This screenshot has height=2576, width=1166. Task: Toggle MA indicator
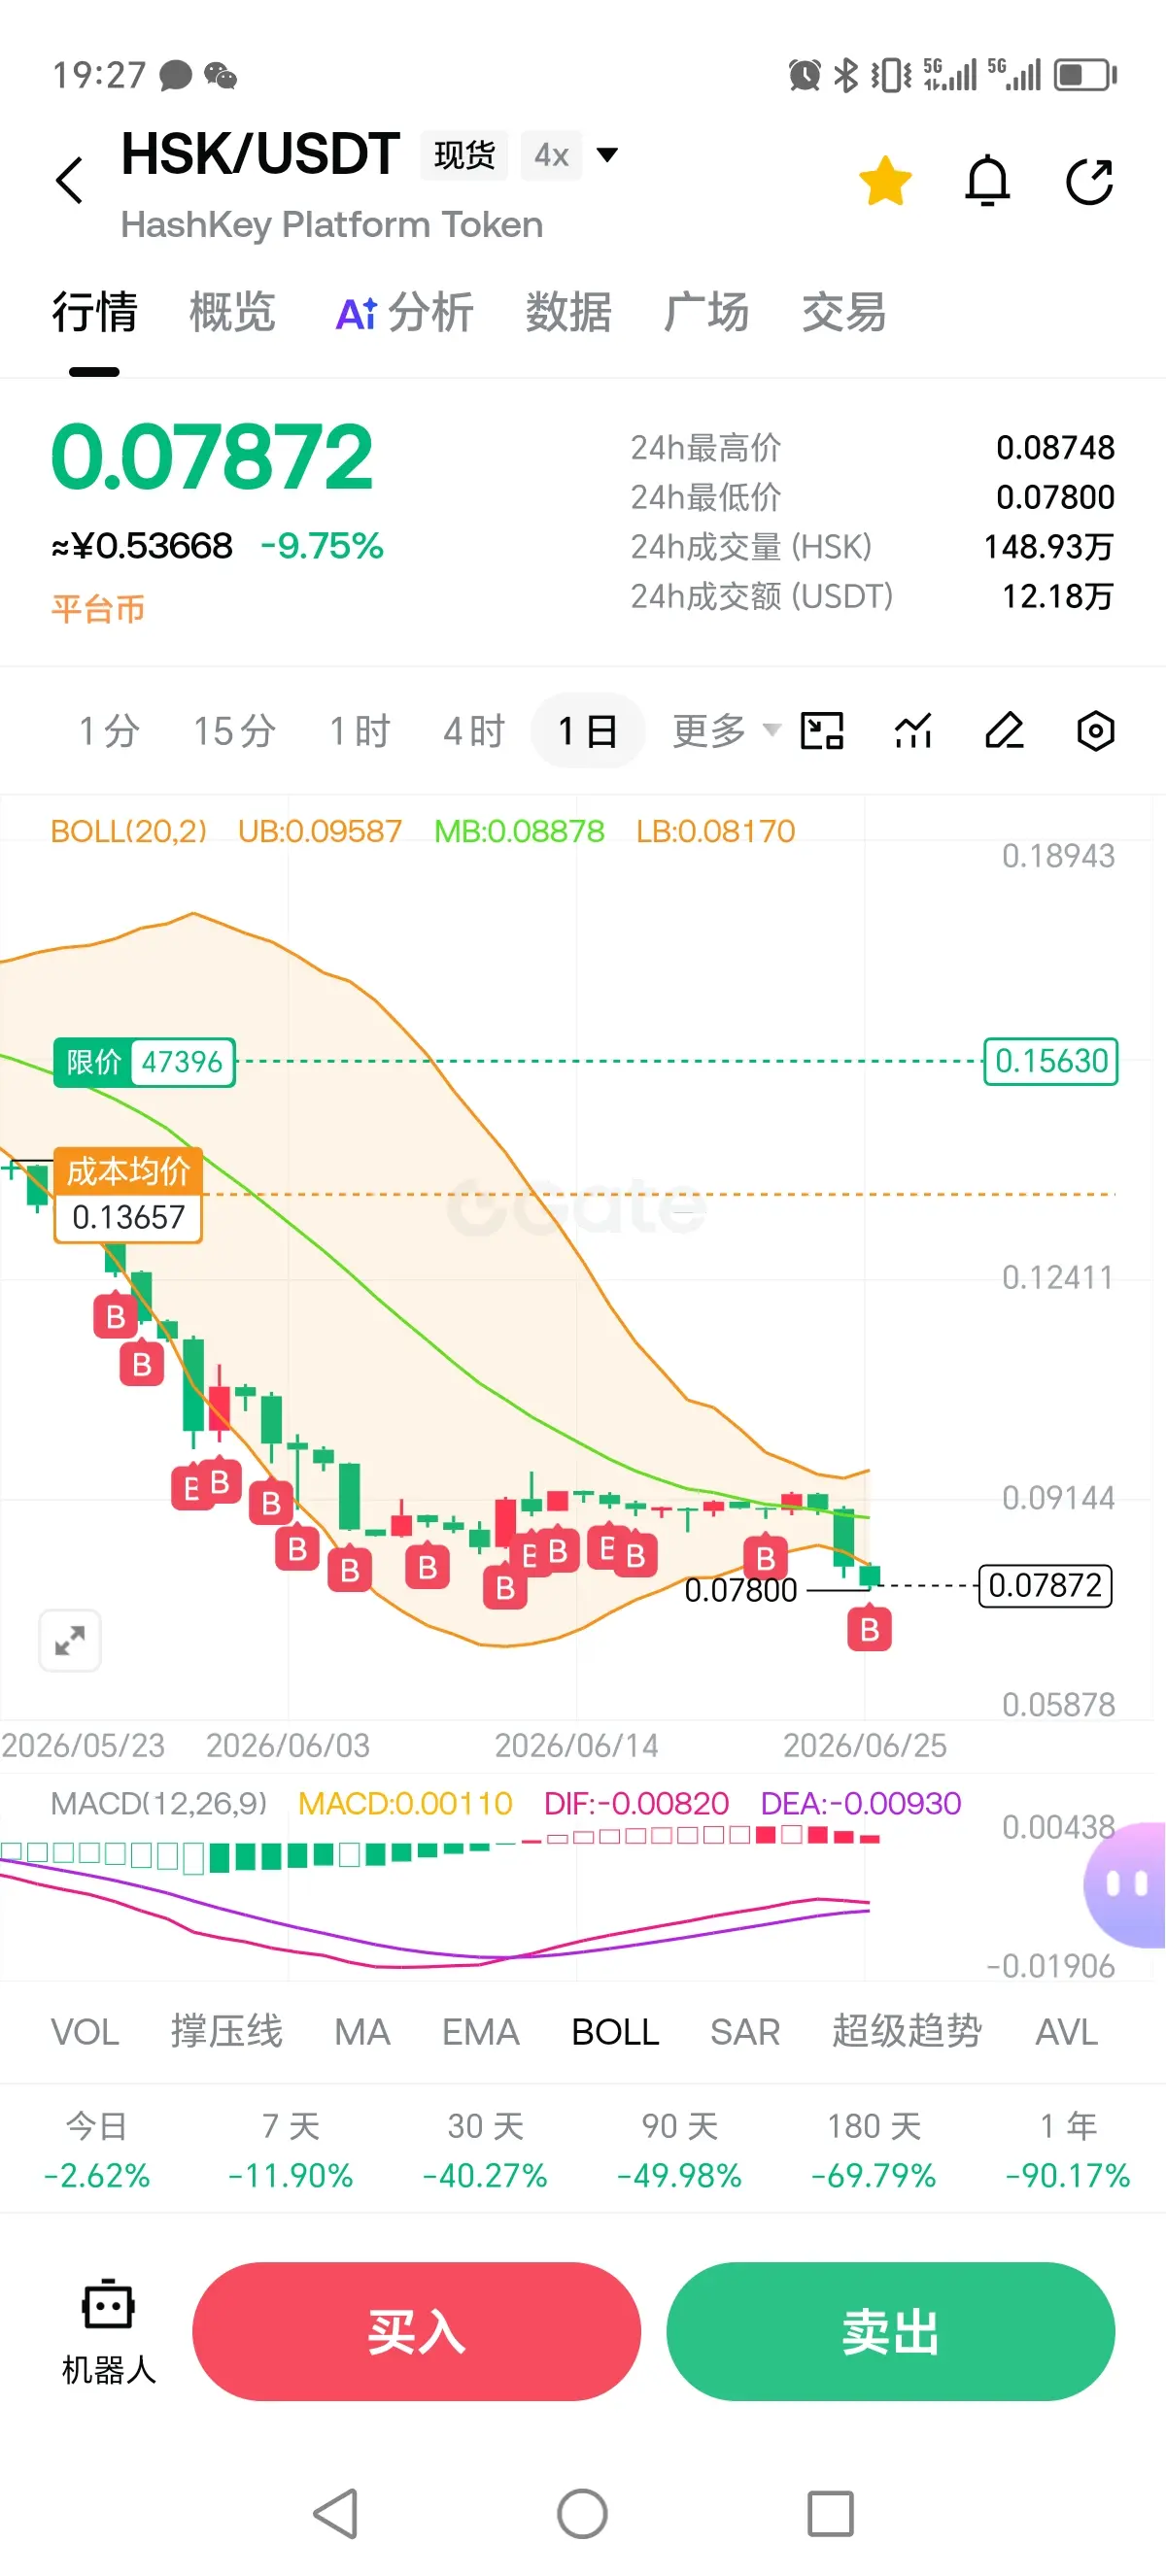[x=362, y=2032]
